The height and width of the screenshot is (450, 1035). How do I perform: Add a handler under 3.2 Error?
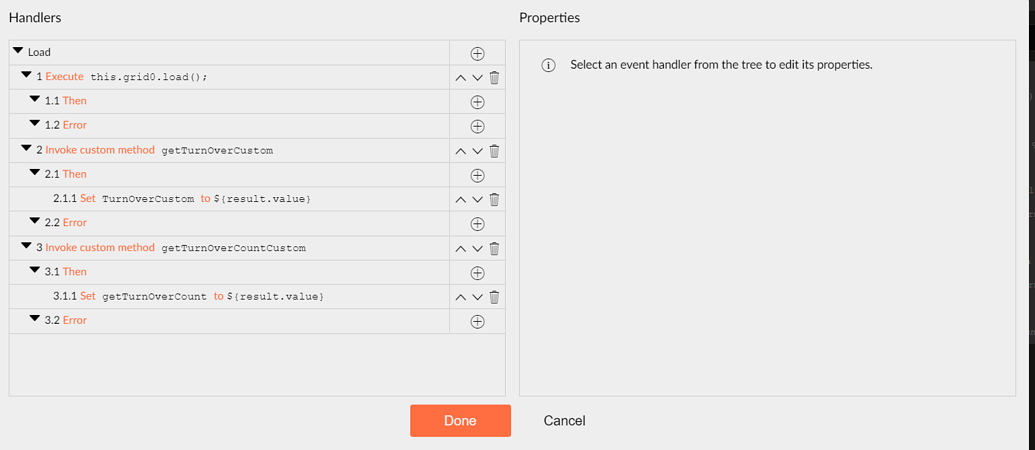477,321
